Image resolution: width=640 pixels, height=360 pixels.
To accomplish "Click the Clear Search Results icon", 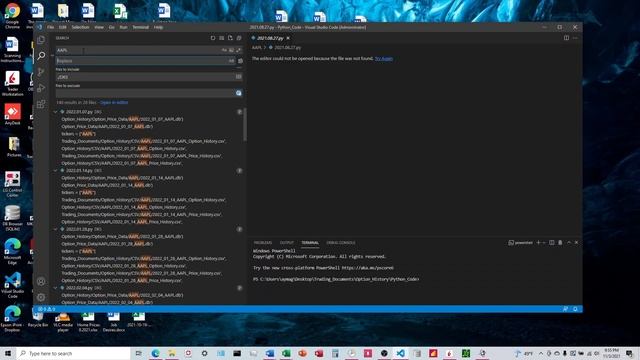I will 222,38.
